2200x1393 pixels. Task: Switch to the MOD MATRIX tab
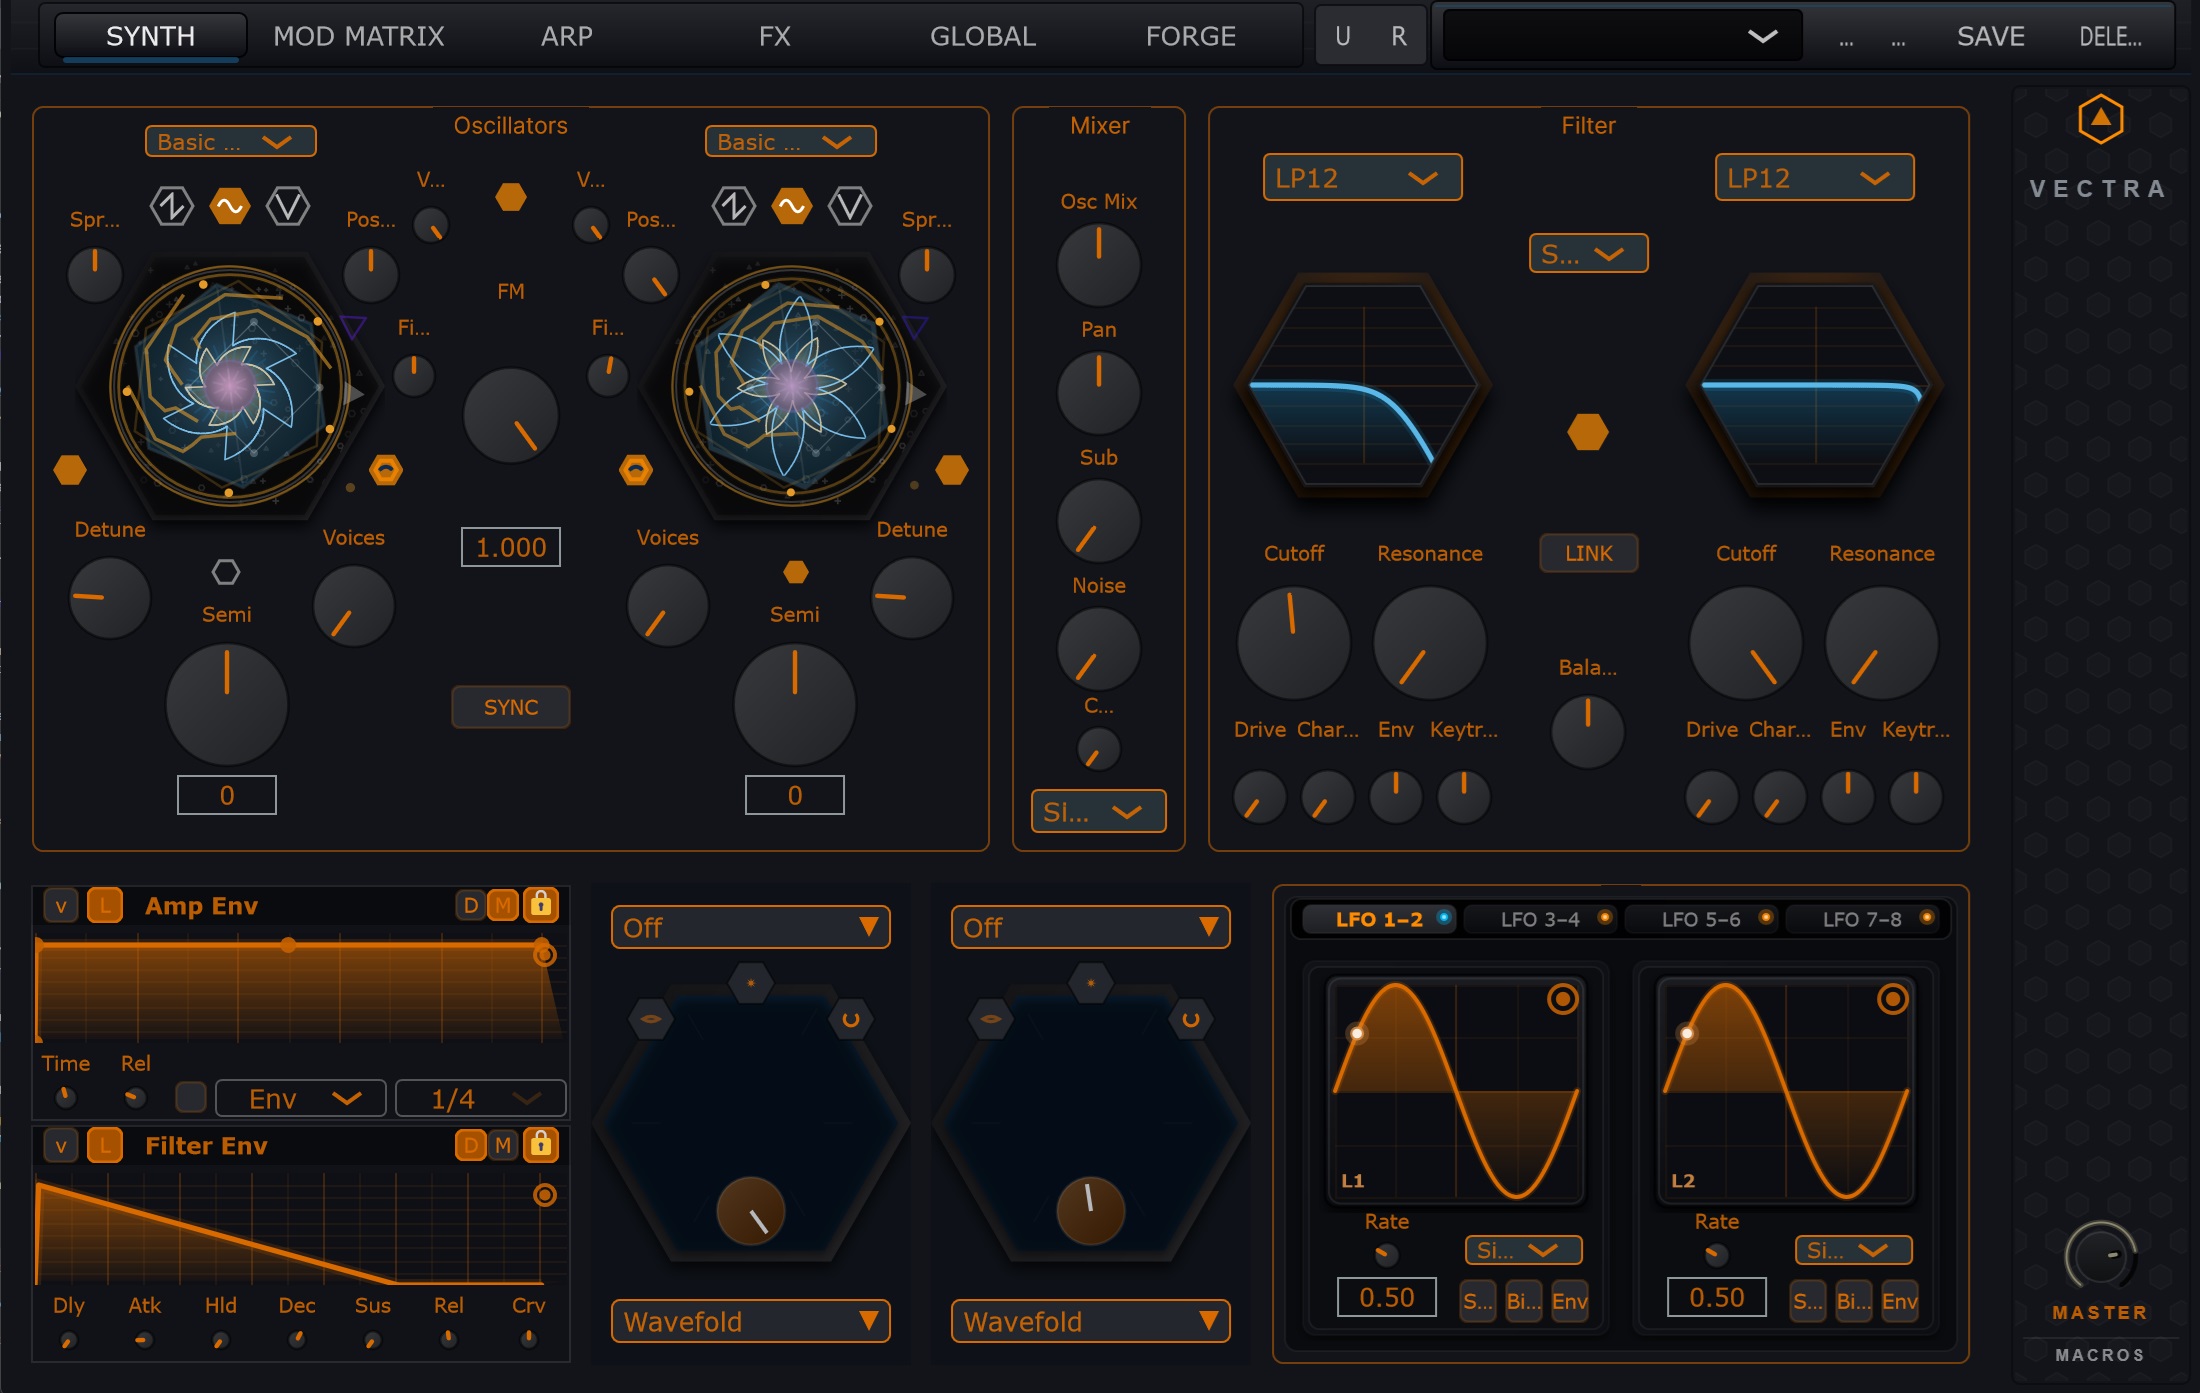point(358,37)
